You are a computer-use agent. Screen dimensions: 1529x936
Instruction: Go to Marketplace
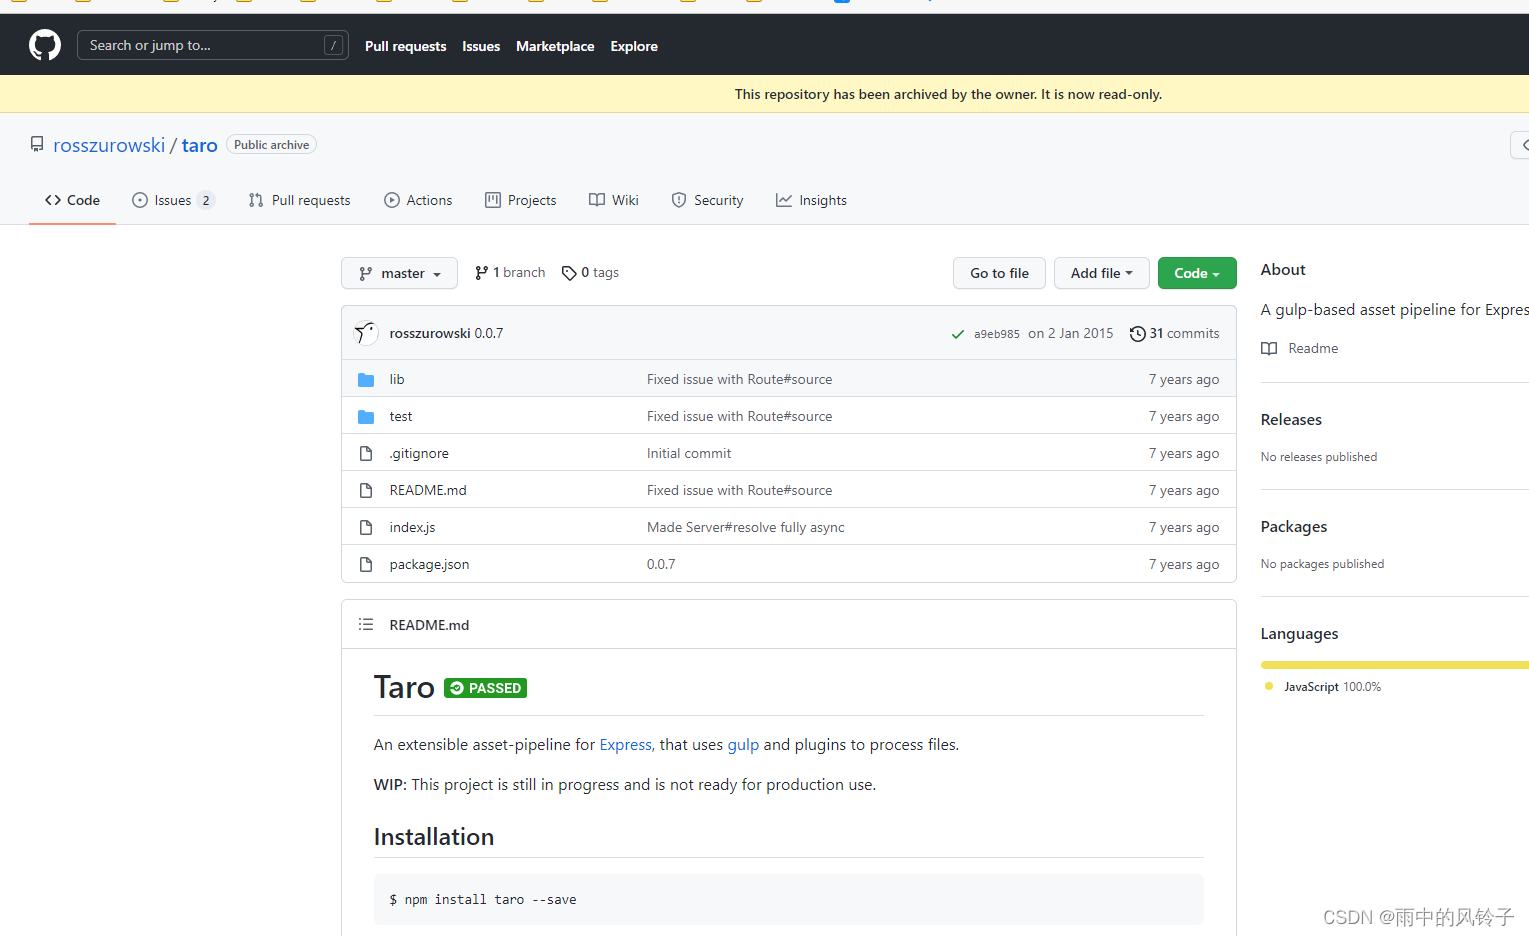555,46
